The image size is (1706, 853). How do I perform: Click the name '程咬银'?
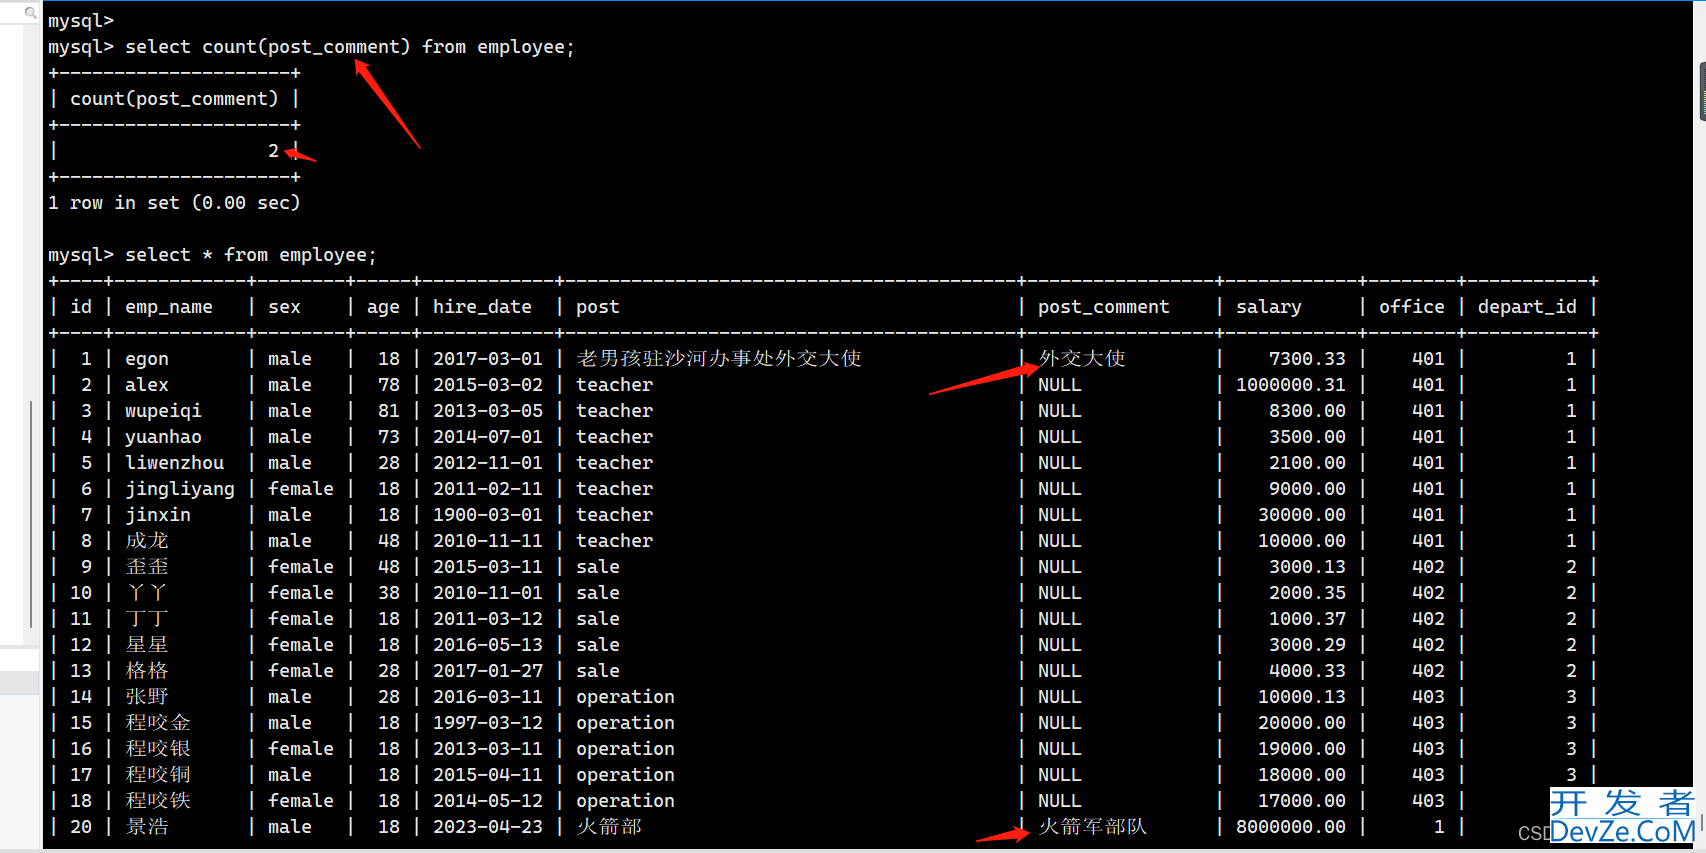point(158,748)
